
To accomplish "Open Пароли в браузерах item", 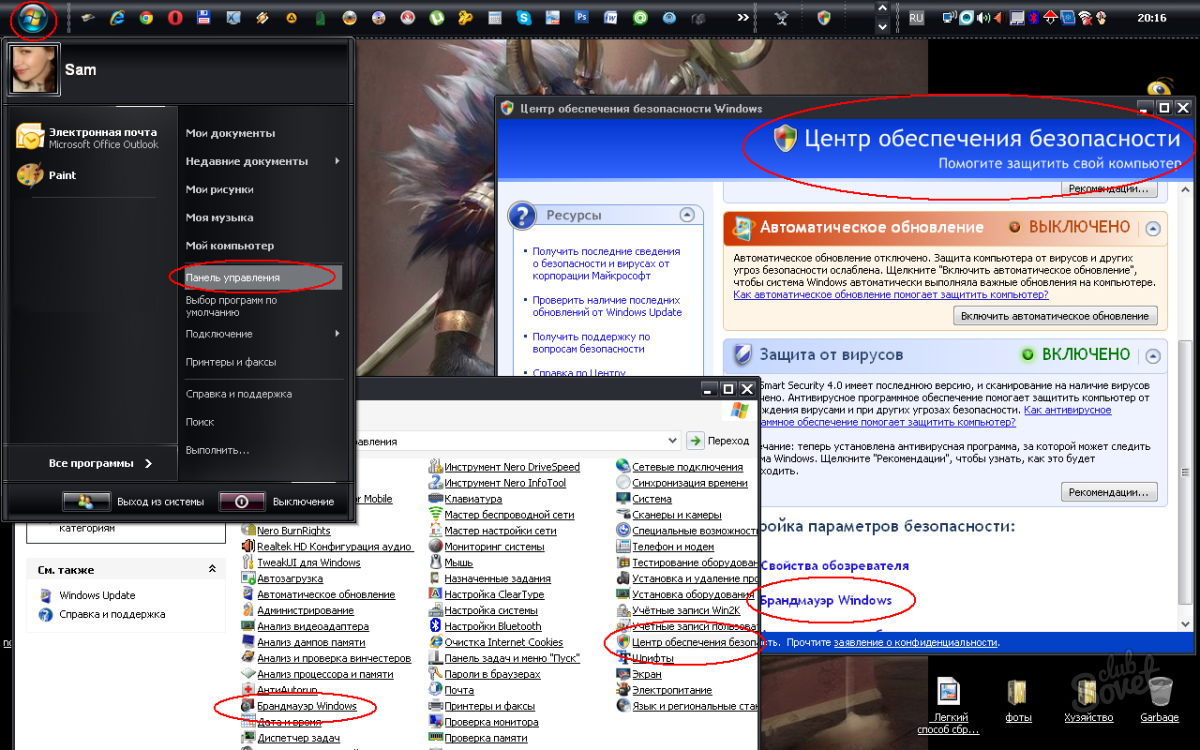I will 485,674.
